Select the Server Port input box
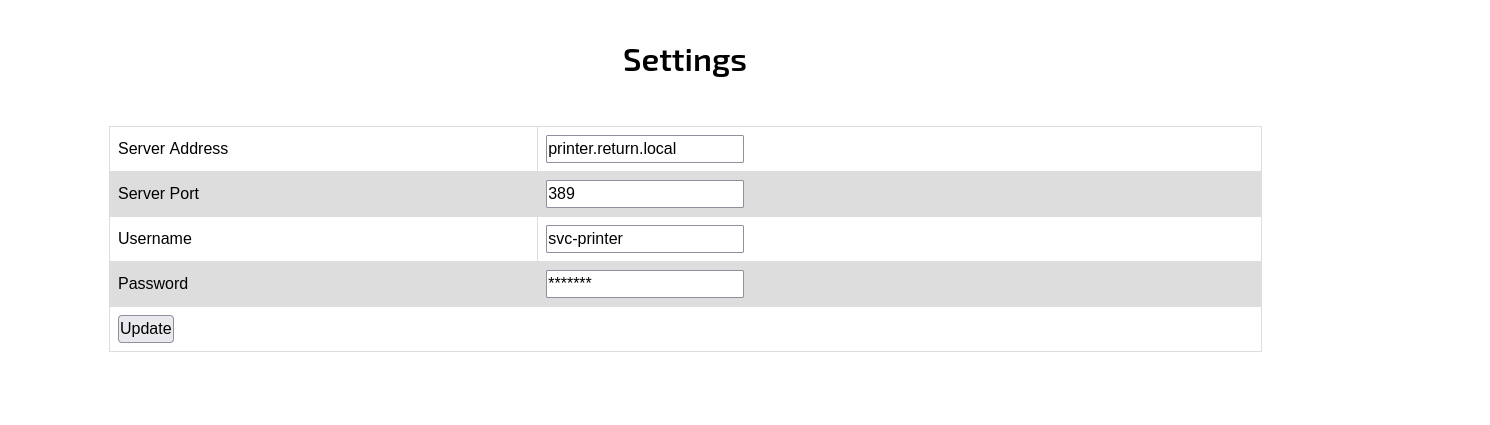This screenshot has width=1490, height=425. [645, 194]
